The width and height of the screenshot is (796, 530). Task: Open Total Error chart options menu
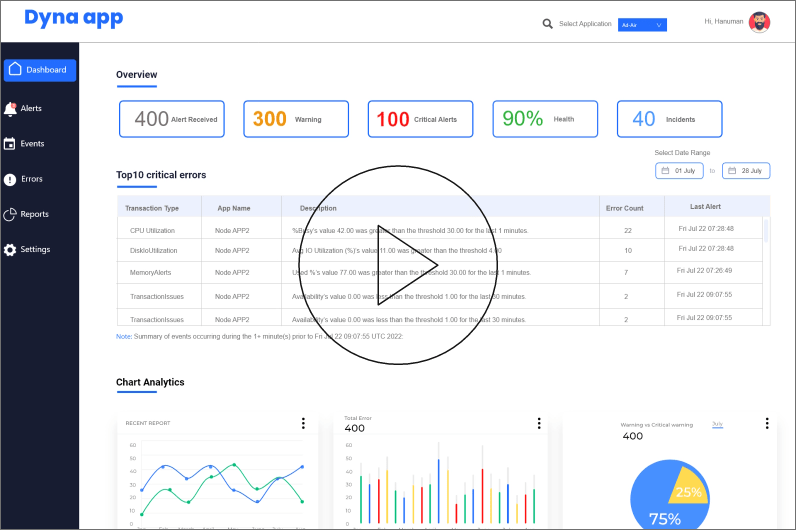tap(539, 423)
